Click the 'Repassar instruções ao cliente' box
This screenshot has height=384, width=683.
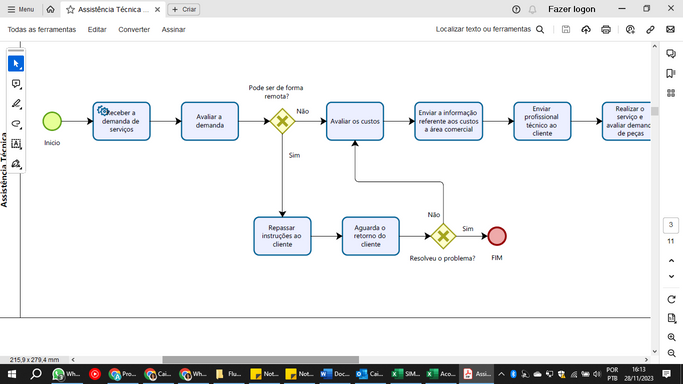click(282, 236)
